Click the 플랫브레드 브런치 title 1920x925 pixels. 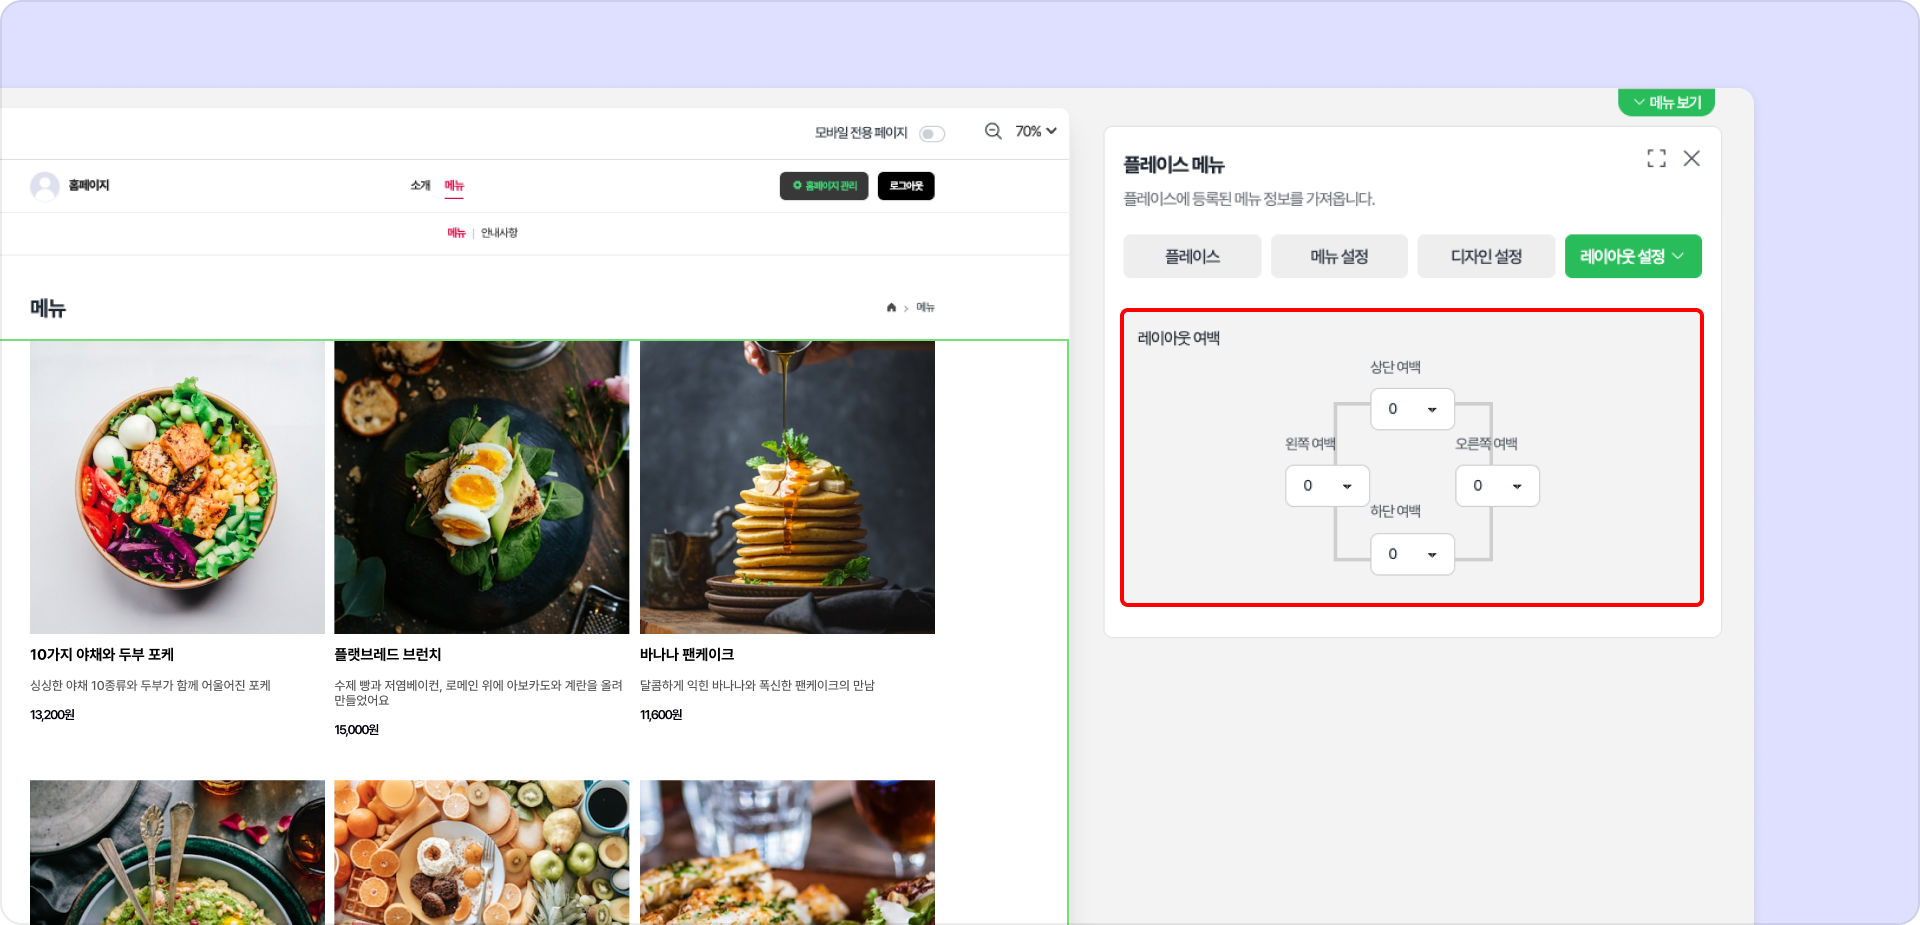pyautogui.click(x=388, y=655)
